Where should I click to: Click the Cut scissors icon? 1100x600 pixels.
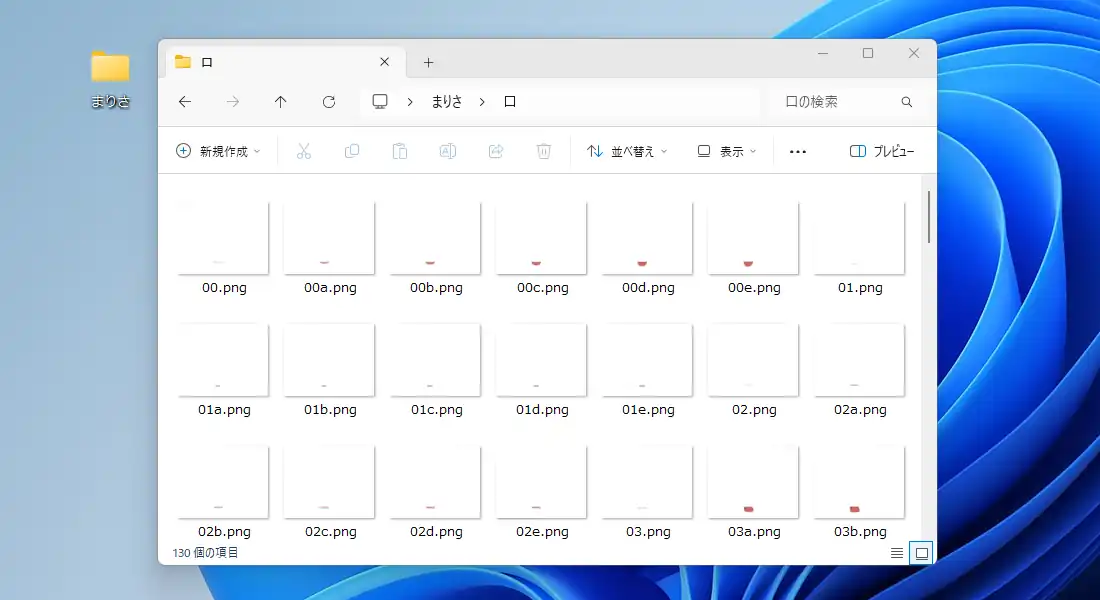point(304,151)
